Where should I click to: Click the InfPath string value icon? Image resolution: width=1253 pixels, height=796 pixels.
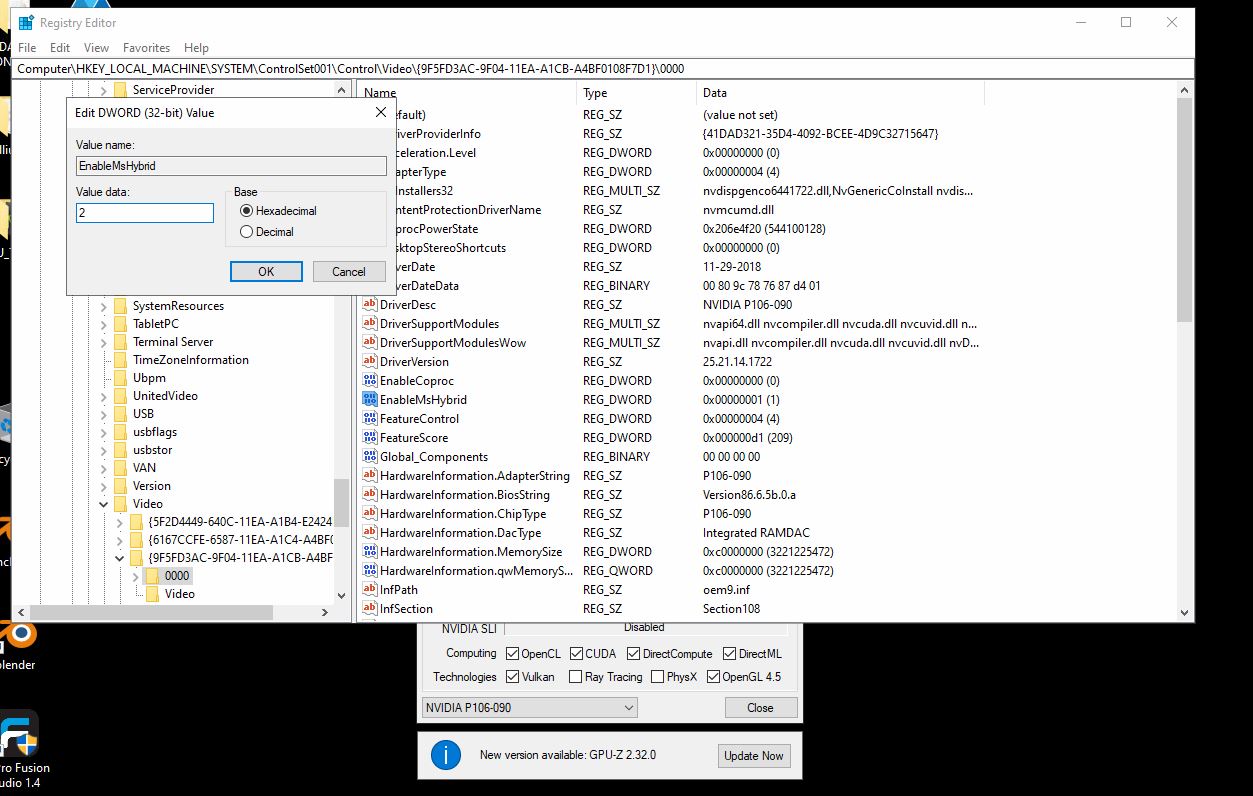click(370, 590)
